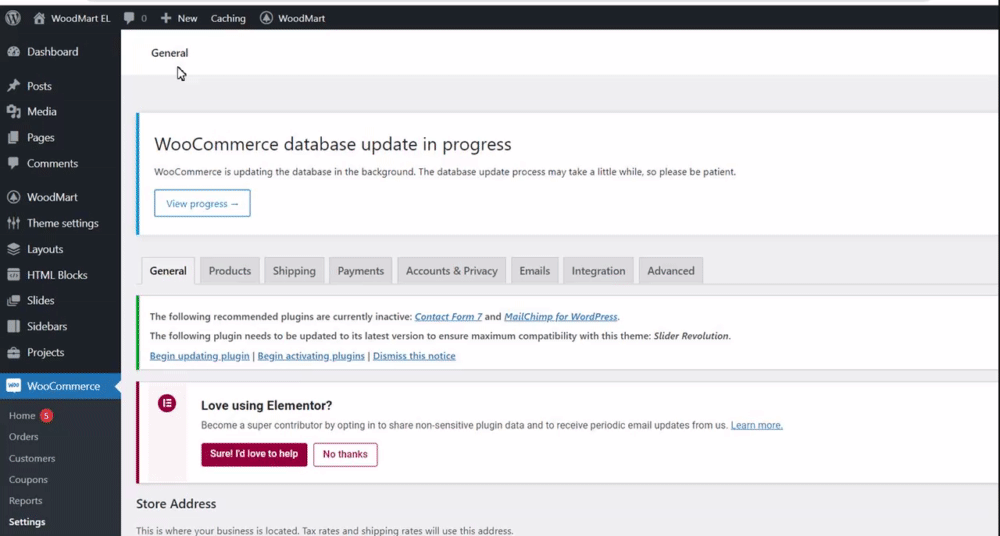Viewport: 1000px width, 536px height.
Task: Click the plus icon next to New
Action: (x=166, y=18)
